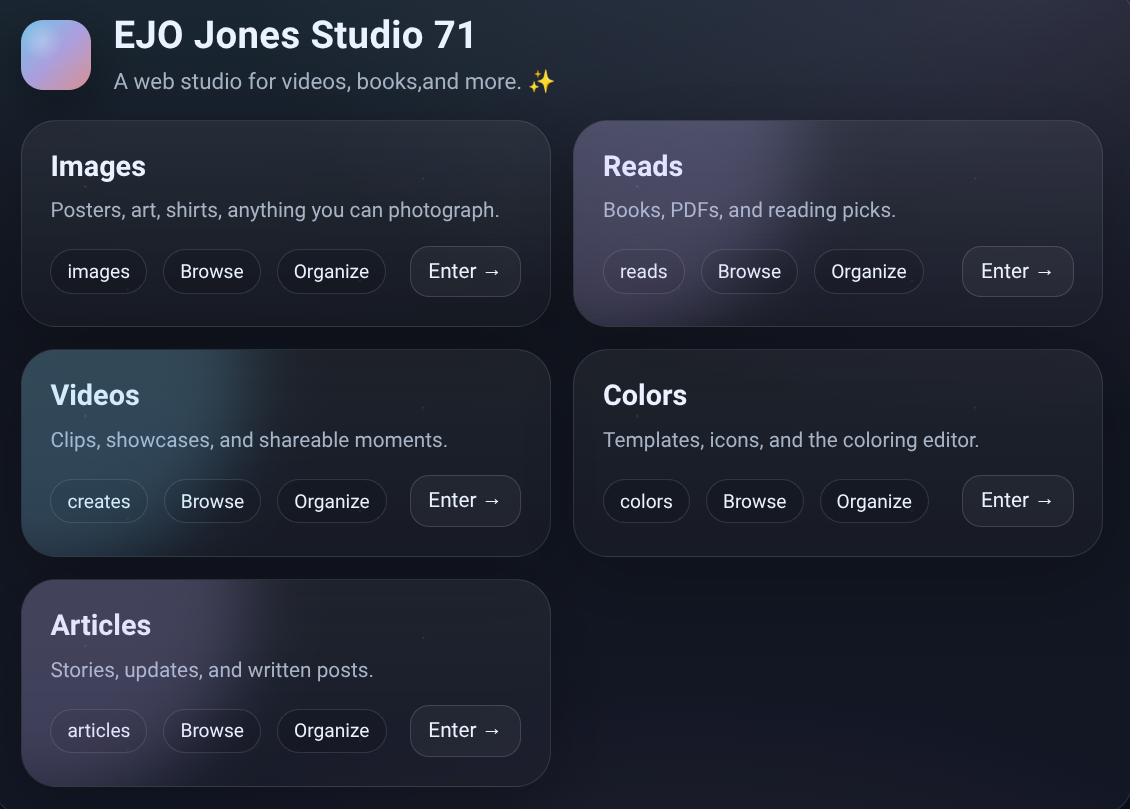Viewport: 1130px width, 809px height.
Task: Enter the Colors section
Action: pyautogui.click(x=1017, y=501)
